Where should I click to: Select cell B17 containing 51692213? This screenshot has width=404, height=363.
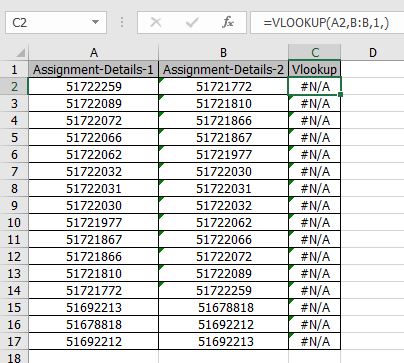223,341
